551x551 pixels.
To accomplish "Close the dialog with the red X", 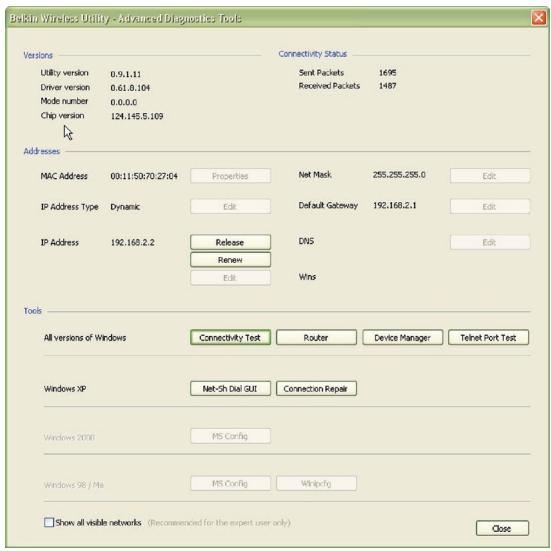I will [538, 18].
